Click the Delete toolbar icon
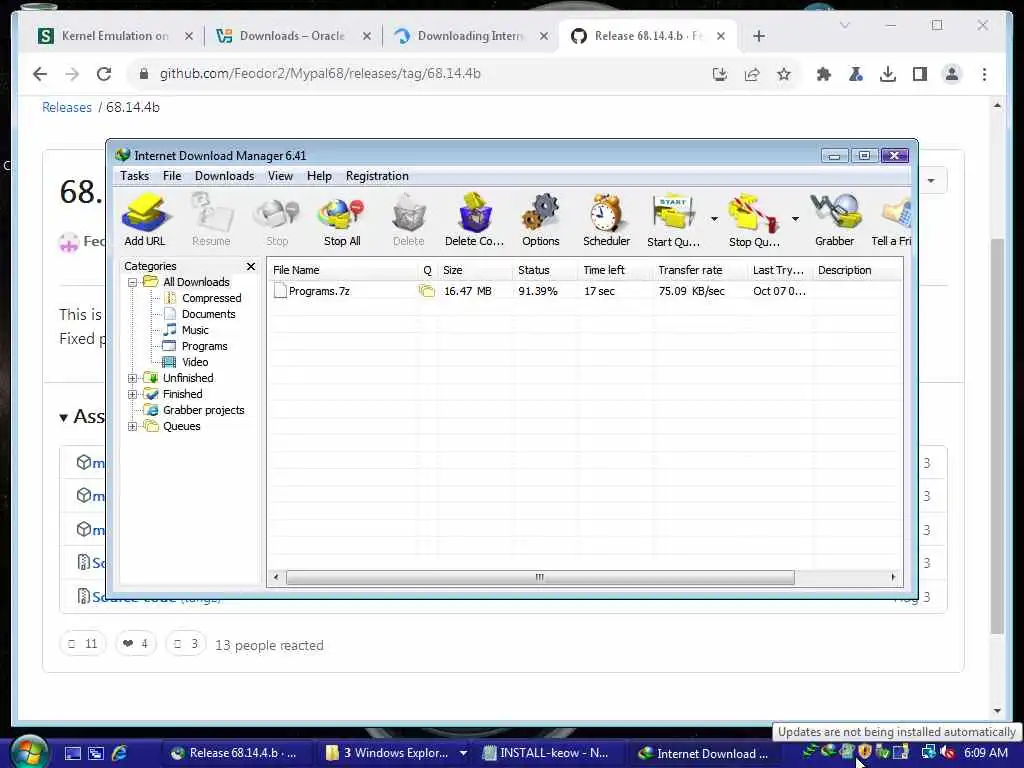 (409, 220)
